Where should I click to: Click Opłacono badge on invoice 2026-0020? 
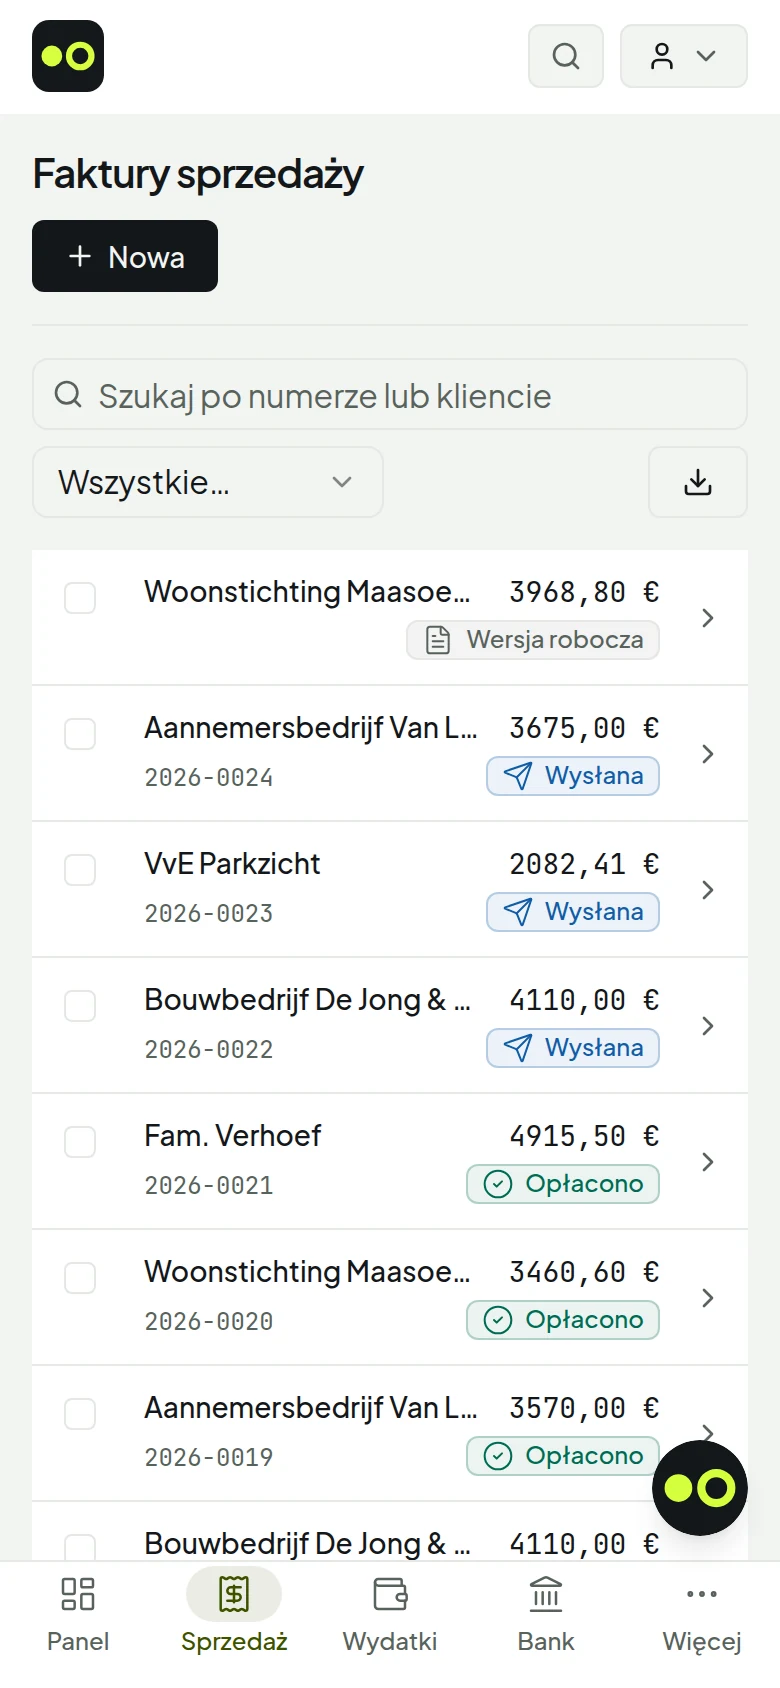click(563, 1320)
